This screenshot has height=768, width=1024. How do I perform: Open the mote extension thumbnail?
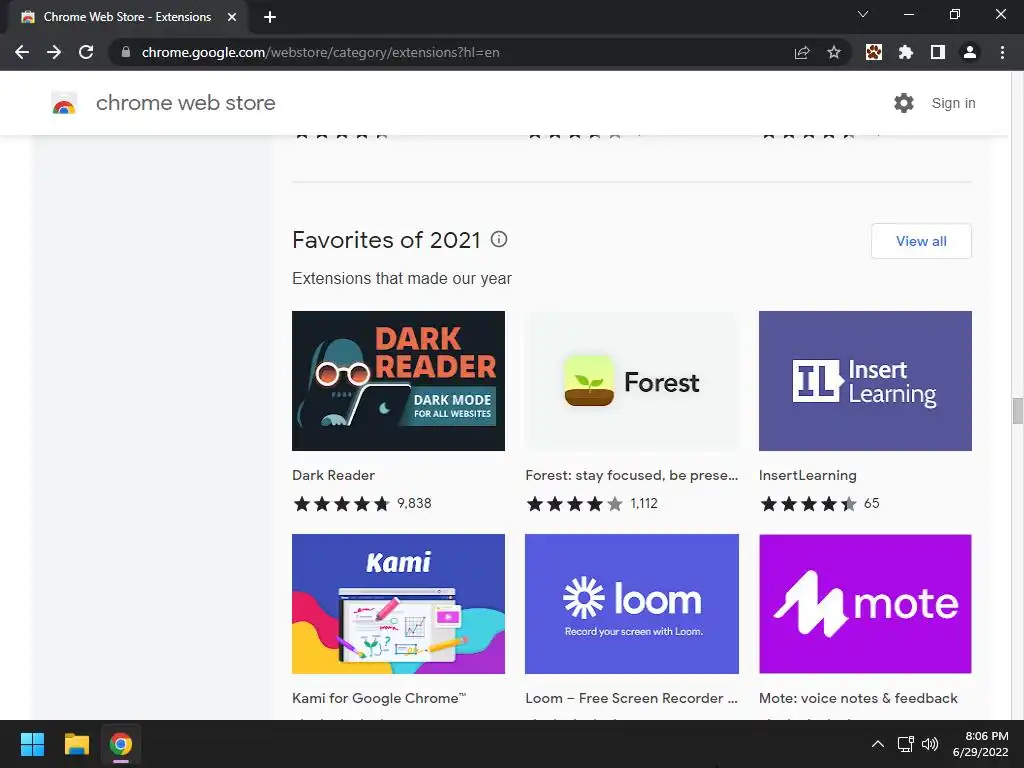[865, 604]
